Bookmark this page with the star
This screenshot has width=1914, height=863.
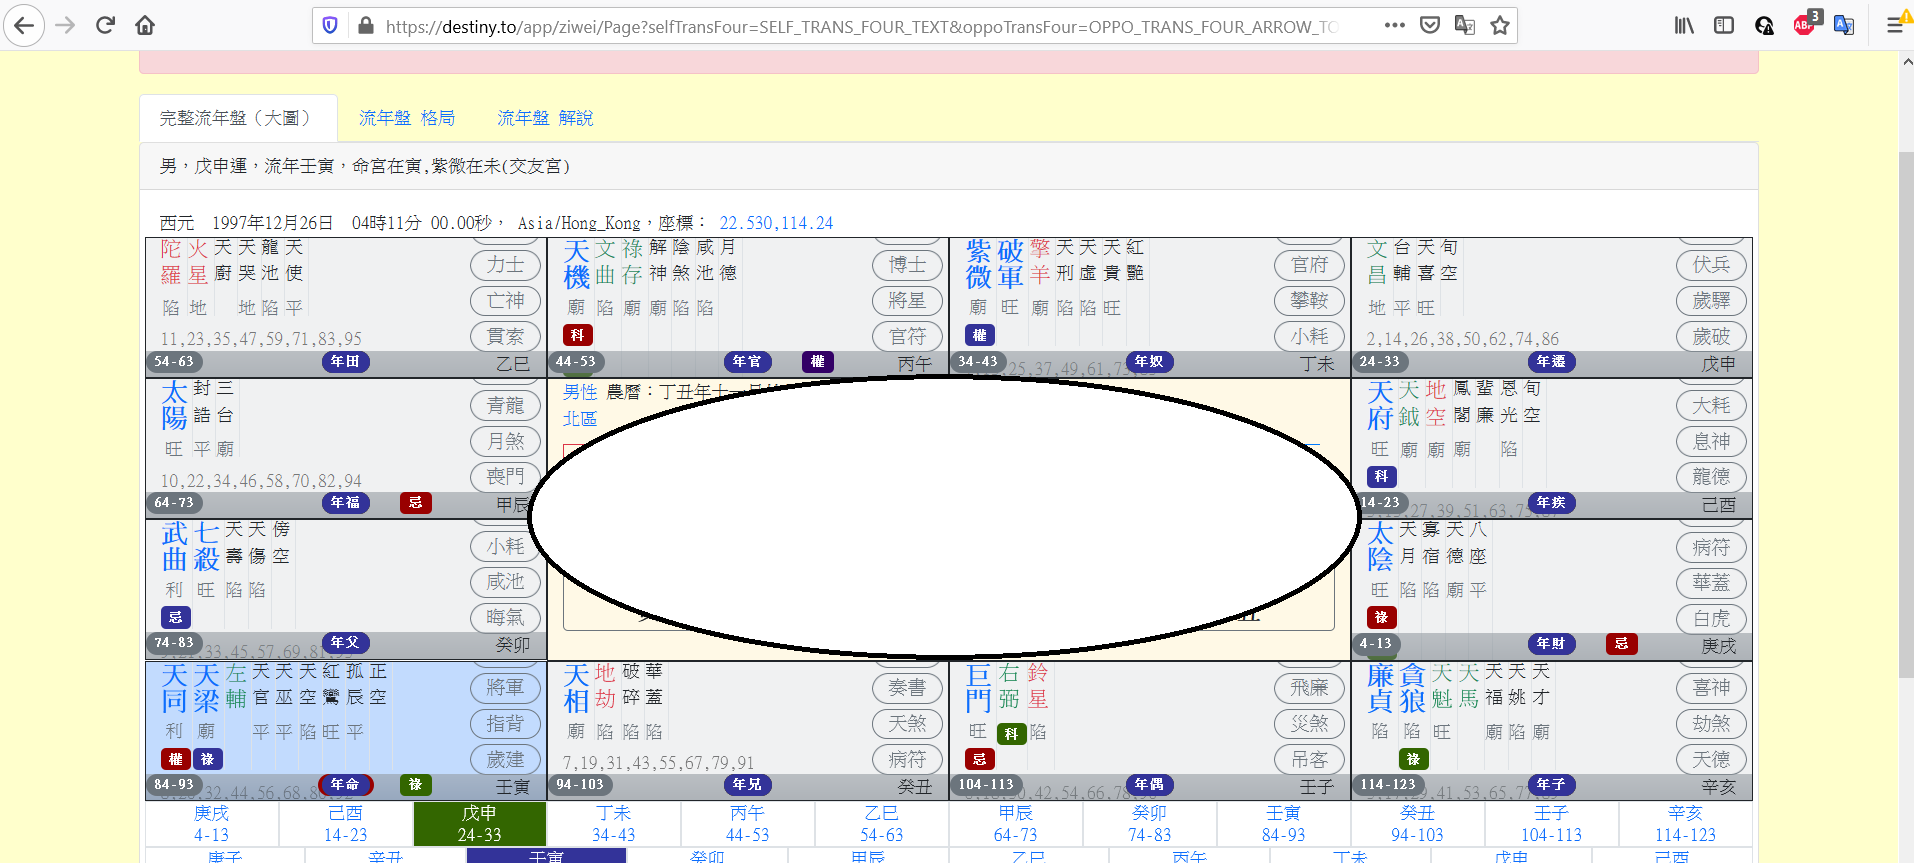(1500, 26)
